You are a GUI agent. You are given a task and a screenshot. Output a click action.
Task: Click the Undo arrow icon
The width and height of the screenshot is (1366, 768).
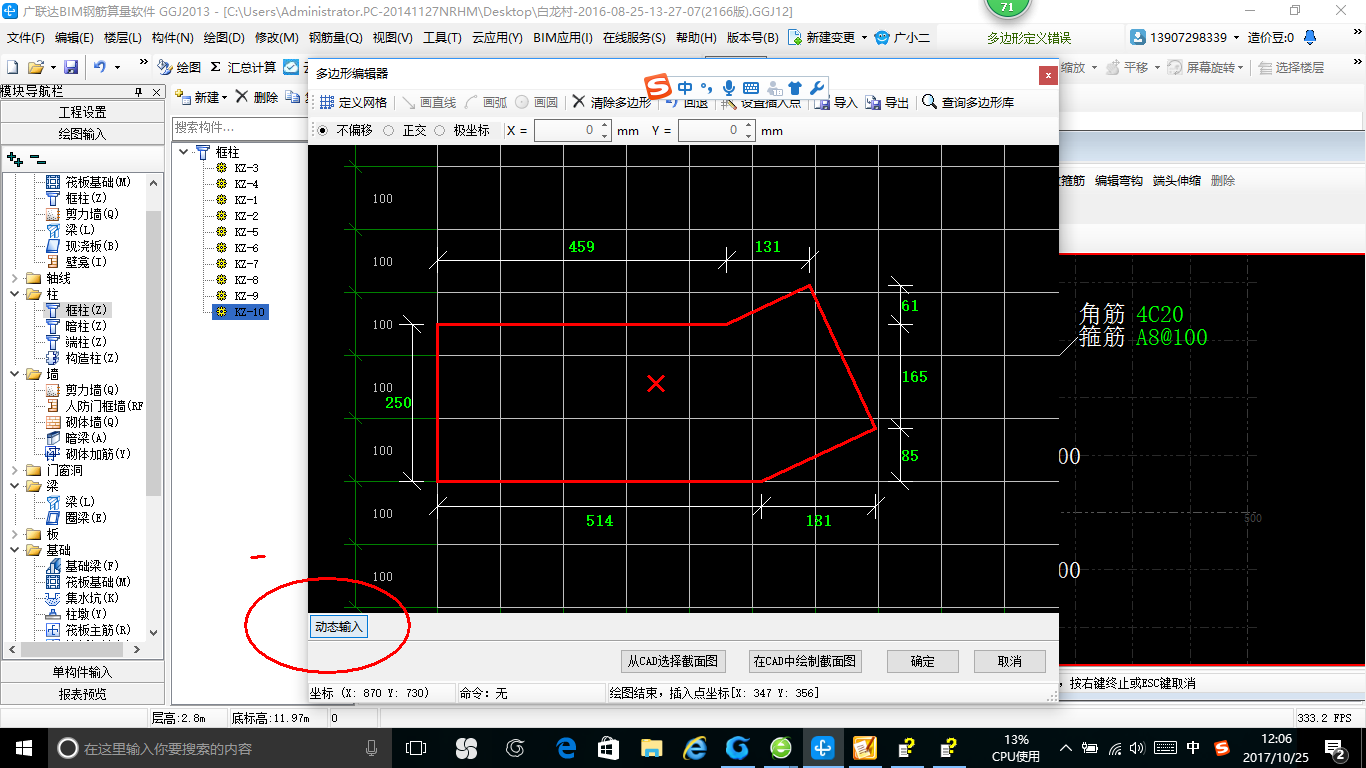100,67
